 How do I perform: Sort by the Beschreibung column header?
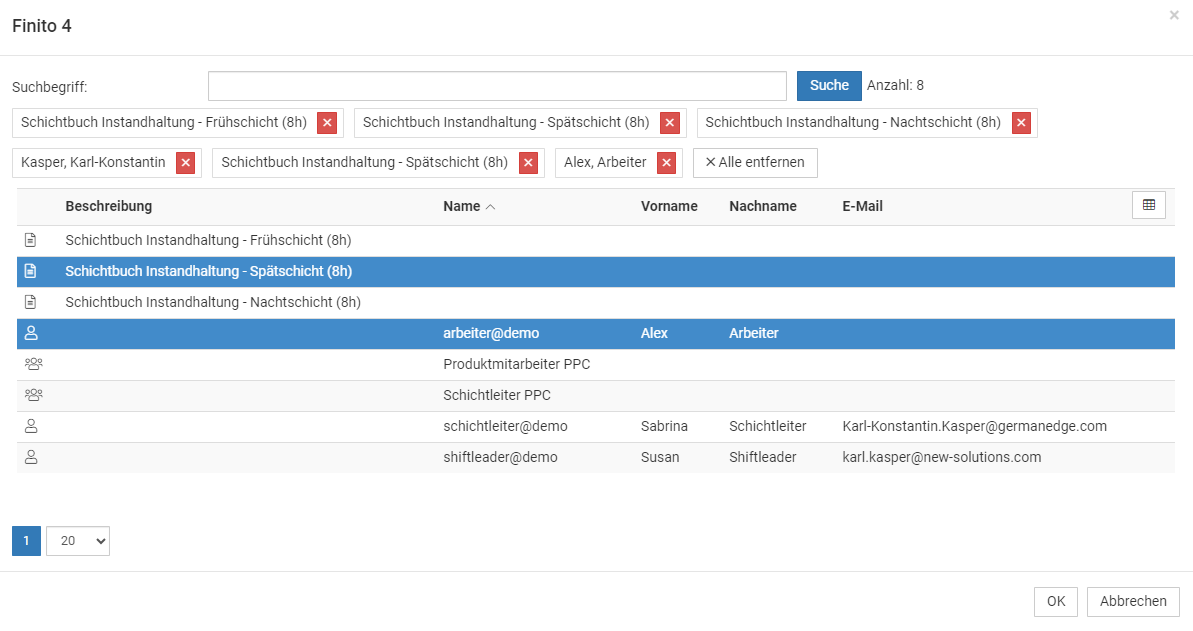point(108,206)
